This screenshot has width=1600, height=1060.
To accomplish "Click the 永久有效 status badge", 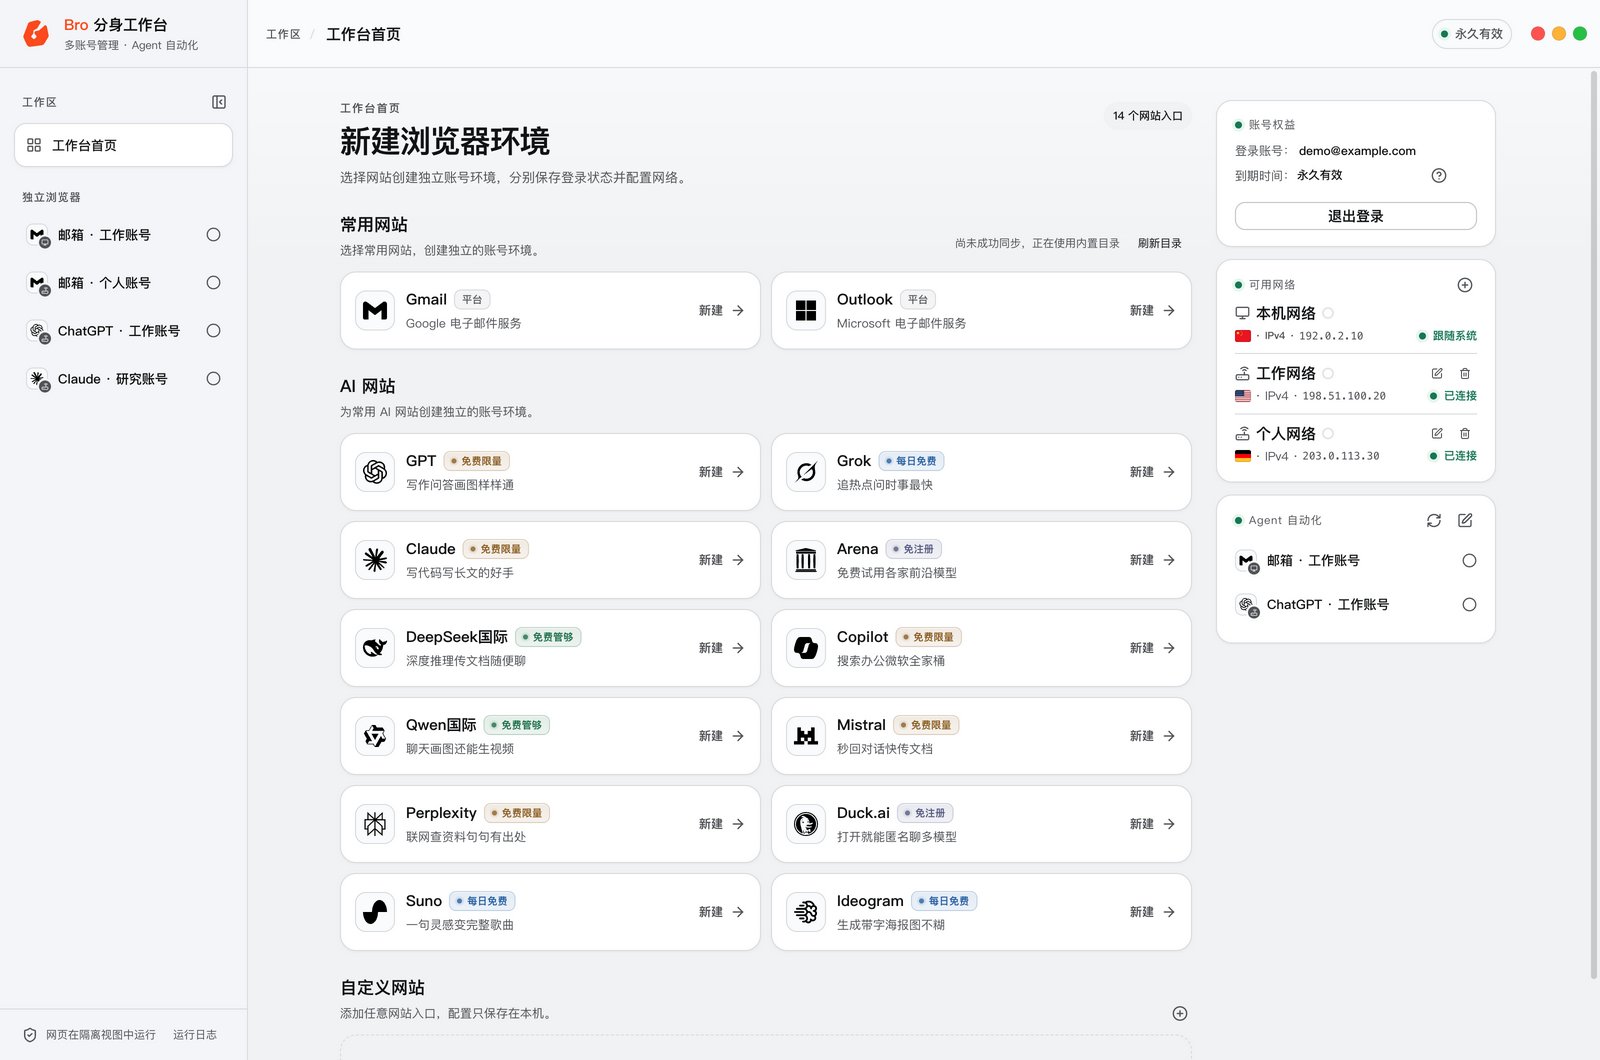I will click(1472, 34).
